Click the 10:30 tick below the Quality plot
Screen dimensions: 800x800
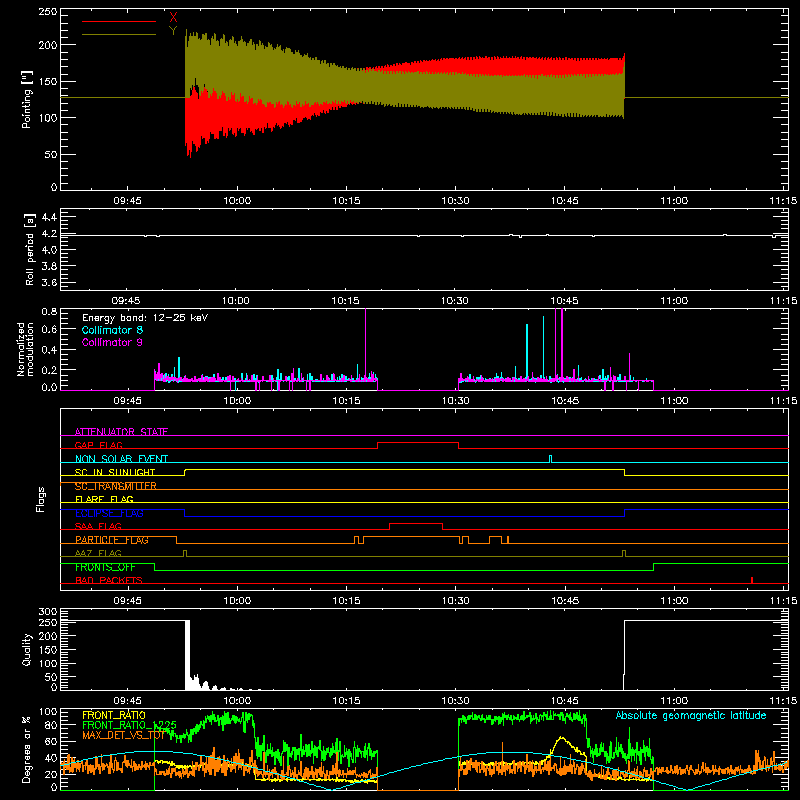pos(456,701)
